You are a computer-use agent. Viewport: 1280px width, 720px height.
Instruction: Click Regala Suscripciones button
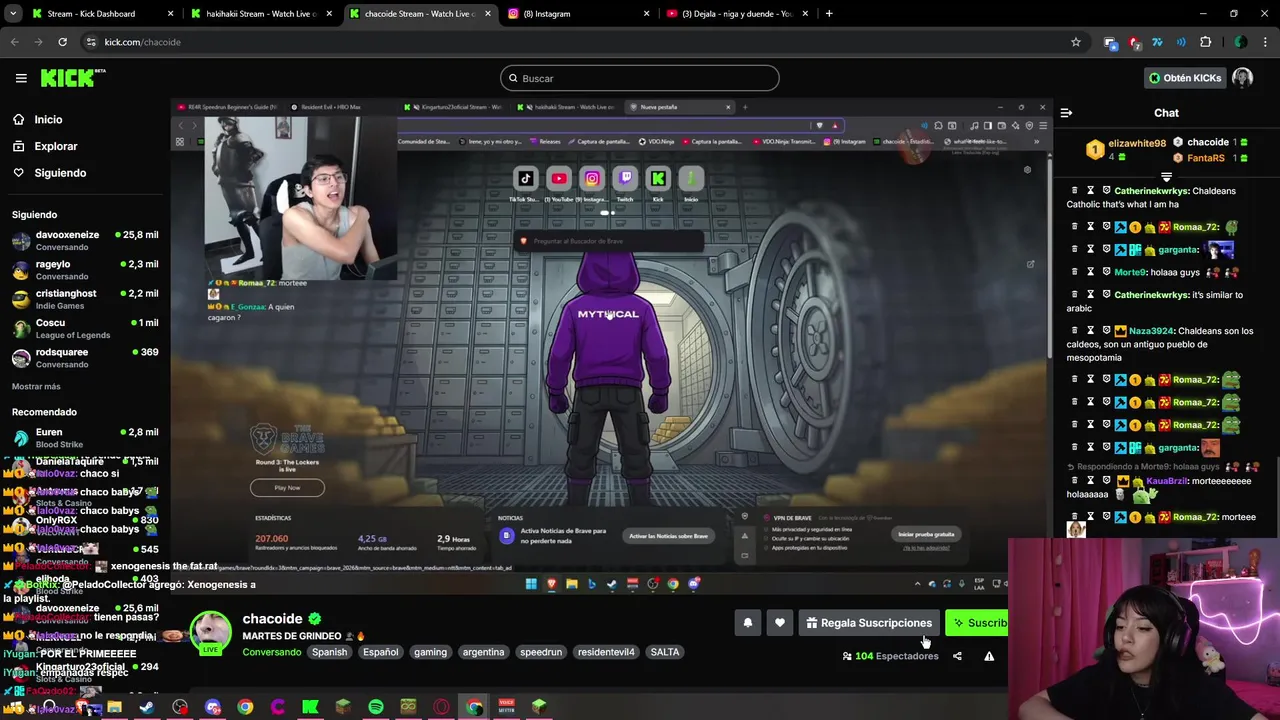tap(868, 623)
